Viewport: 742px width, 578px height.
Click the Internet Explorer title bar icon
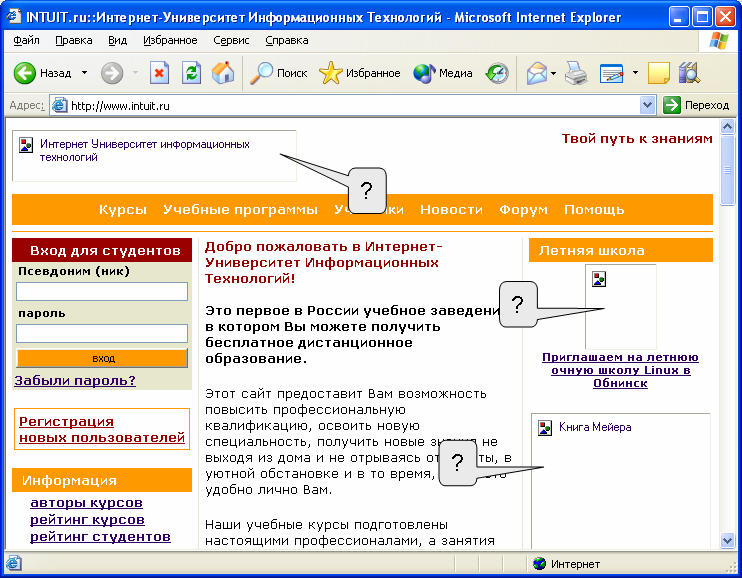(13, 17)
